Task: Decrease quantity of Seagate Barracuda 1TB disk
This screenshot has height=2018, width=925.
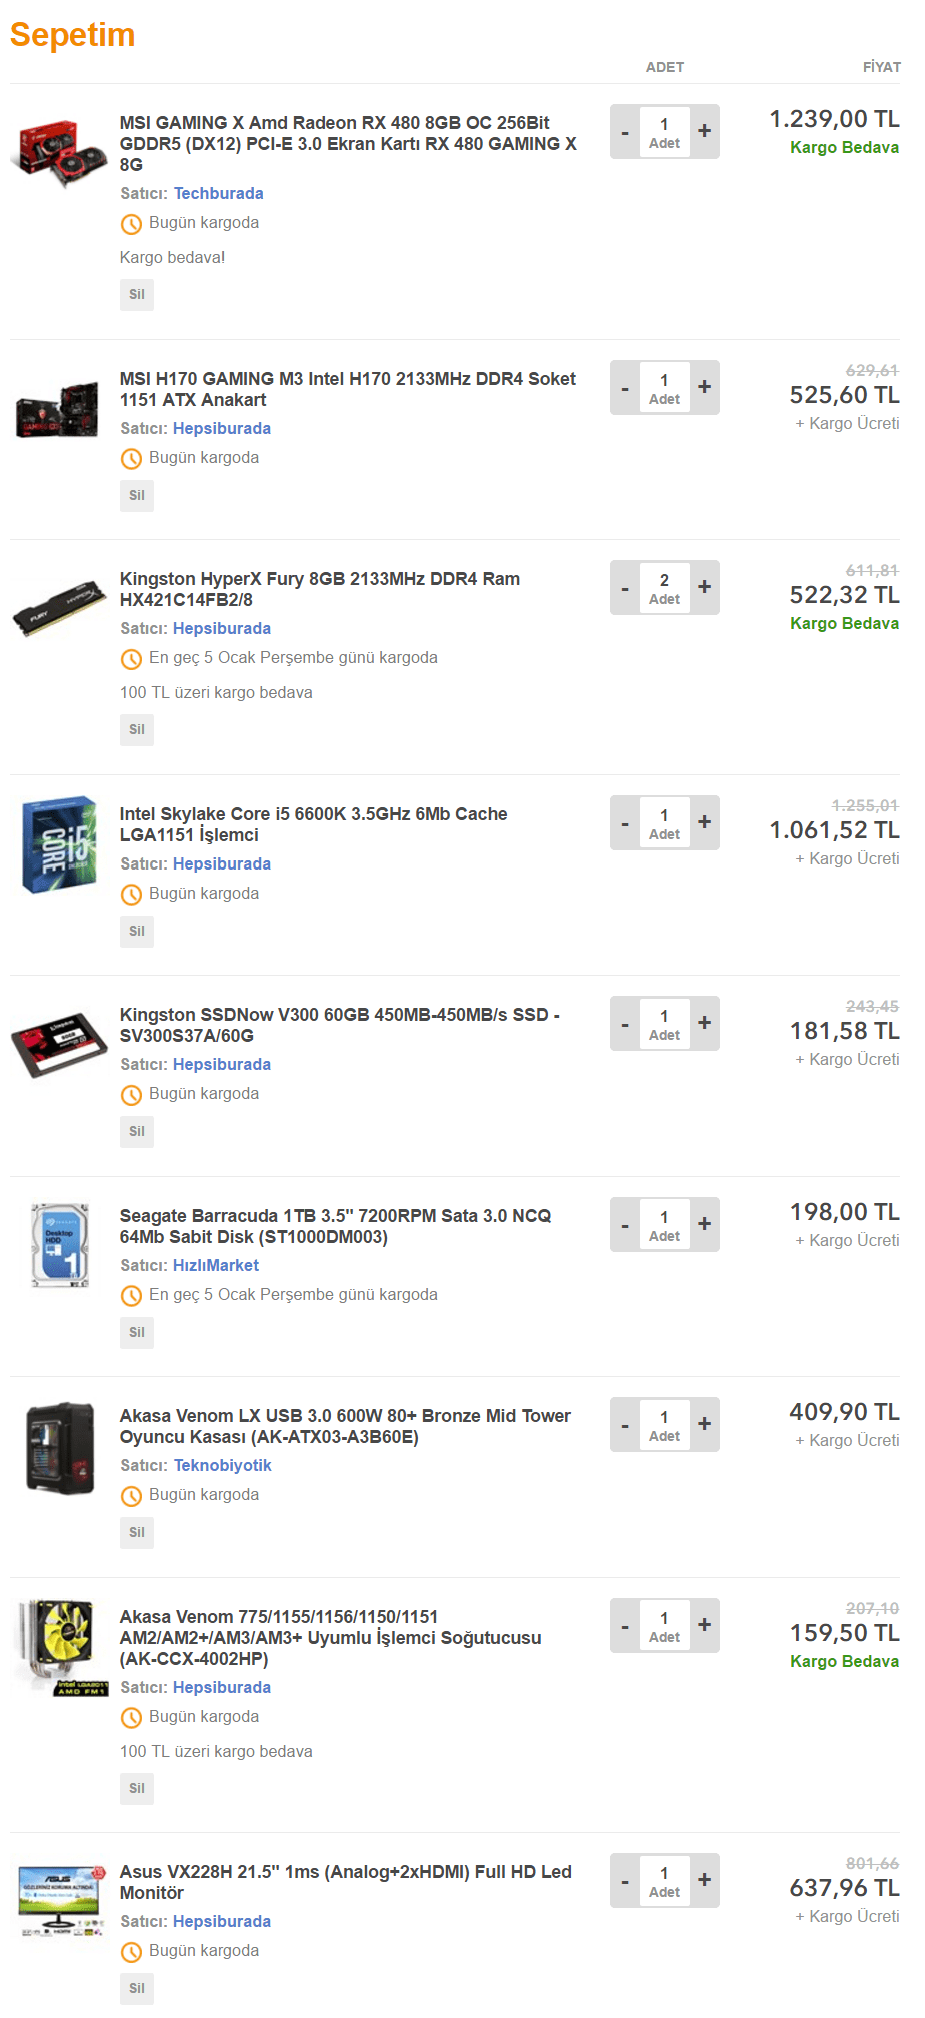Action: point(625,1224)
